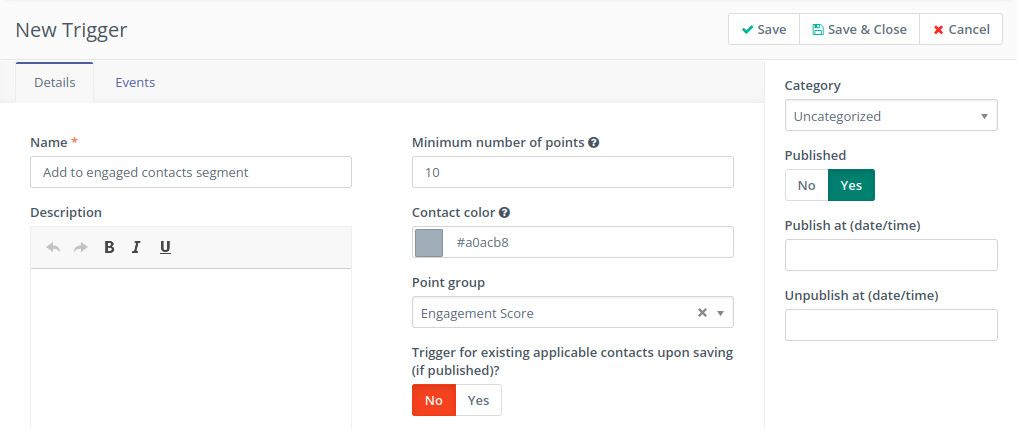Screen dimensions: 1017x429
Task: Set Published toggle to No
Action: point(807,185)
